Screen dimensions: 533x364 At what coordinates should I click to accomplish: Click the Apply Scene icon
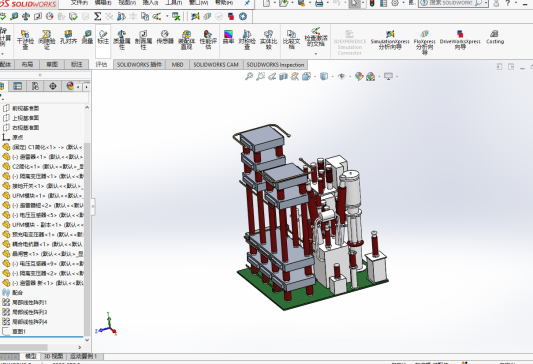(x=371, y=76)
